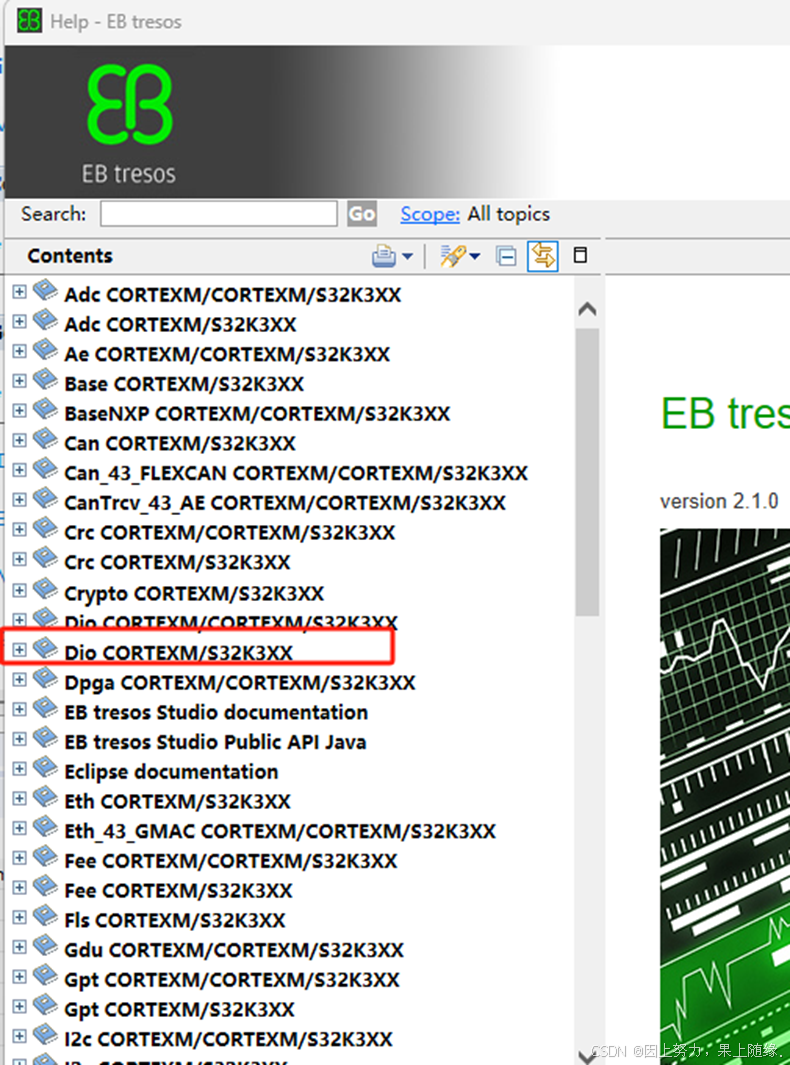Screen dimensions: 790x1065
Task: Click book icon of Eth CORTEXM/S32K3XX
Action: pos(46,797)
